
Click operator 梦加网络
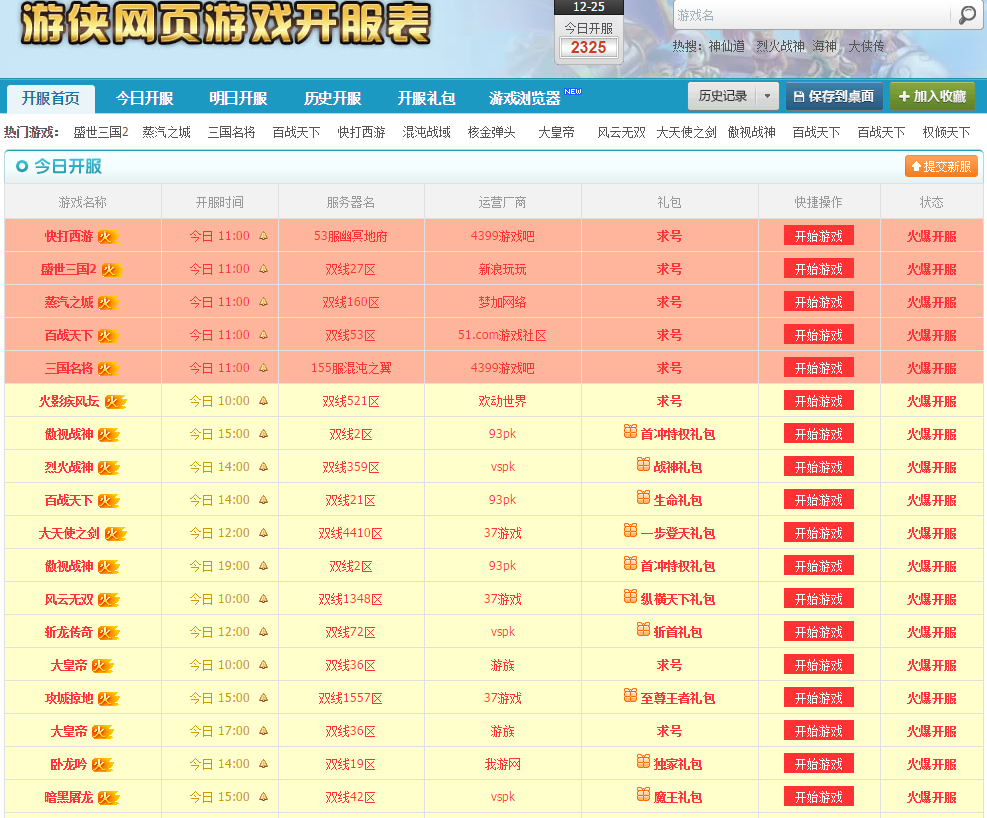click(502, 302)
